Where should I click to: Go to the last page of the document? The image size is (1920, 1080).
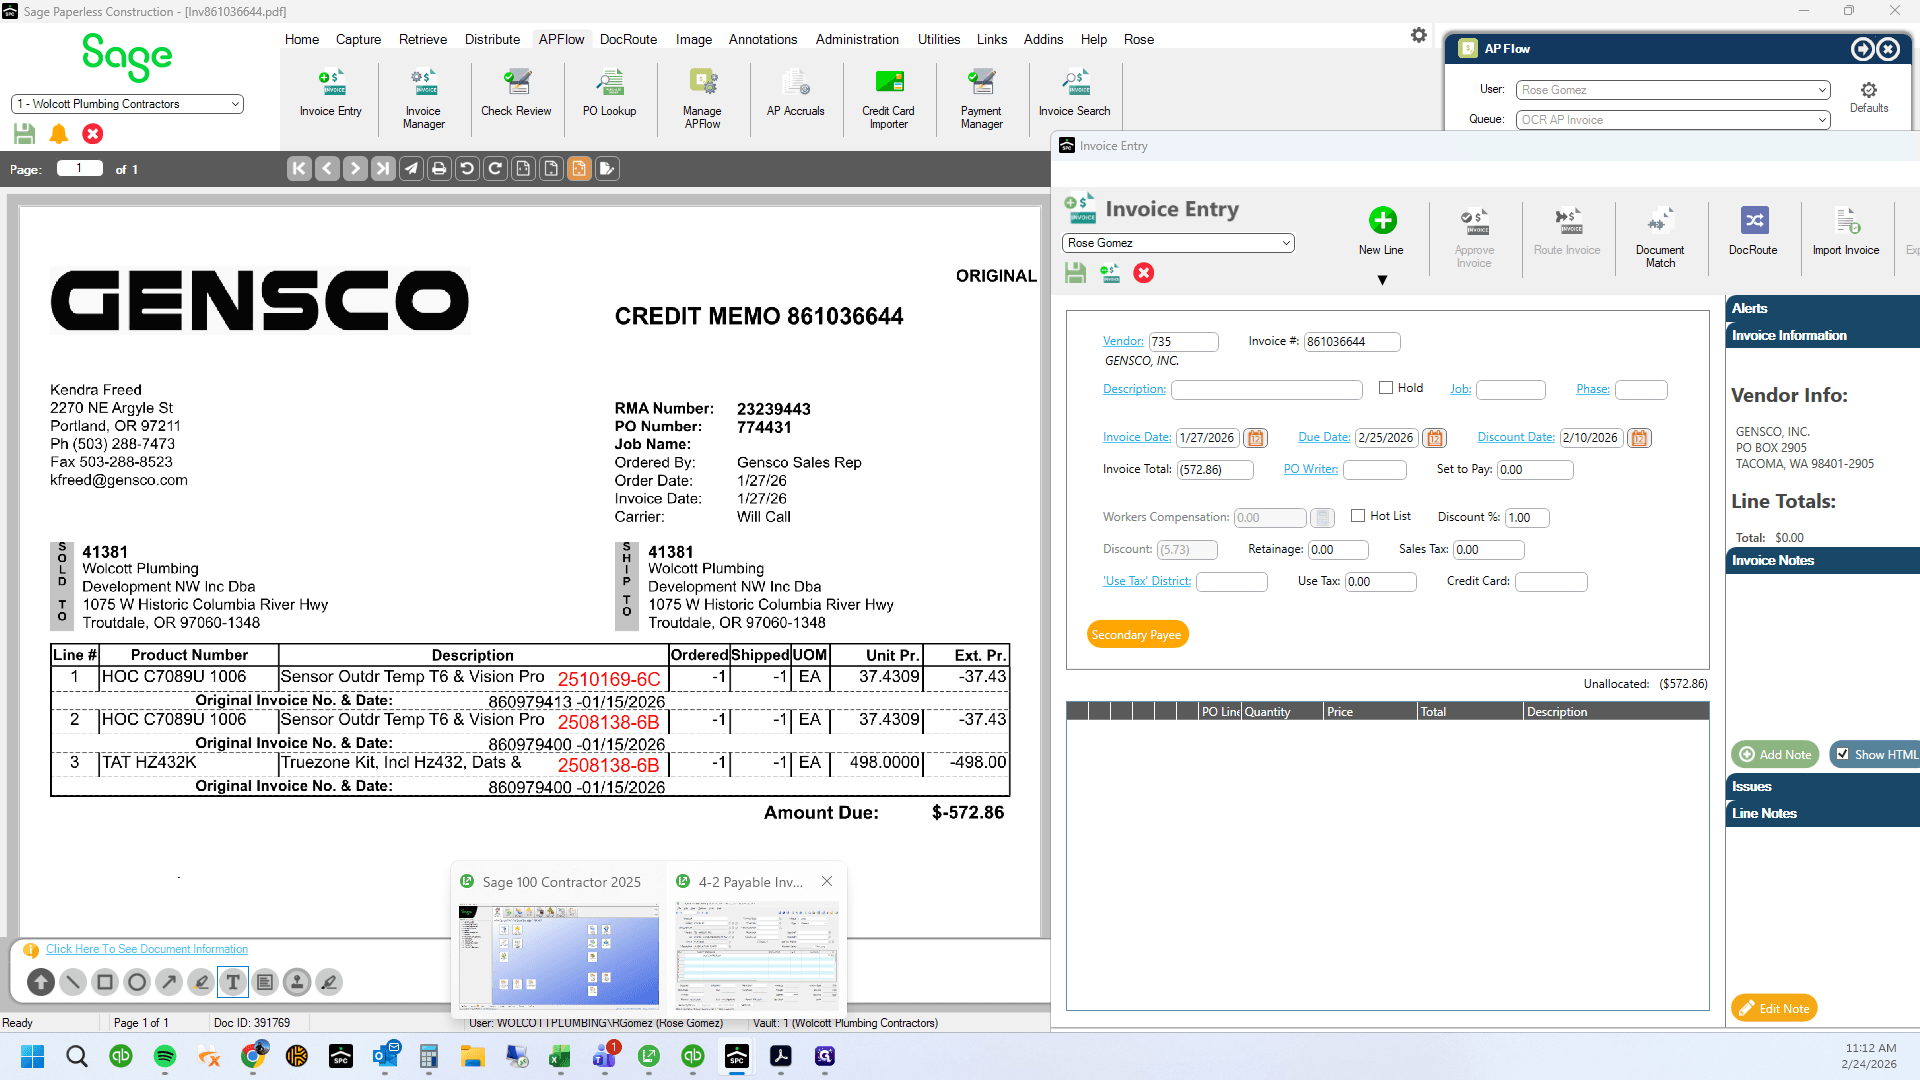tap(383, 169)
